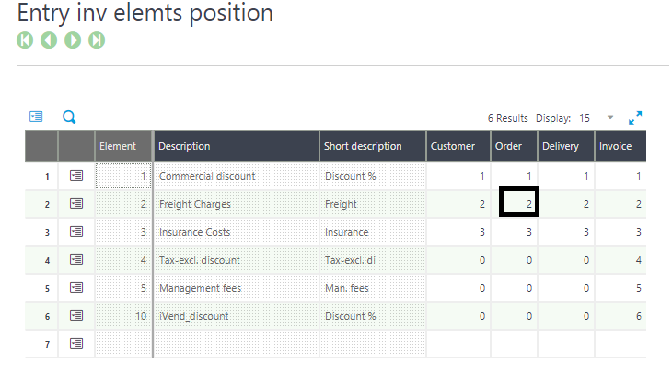
Task: Go to the first record using the green arrow
Action: click(25, 41)
